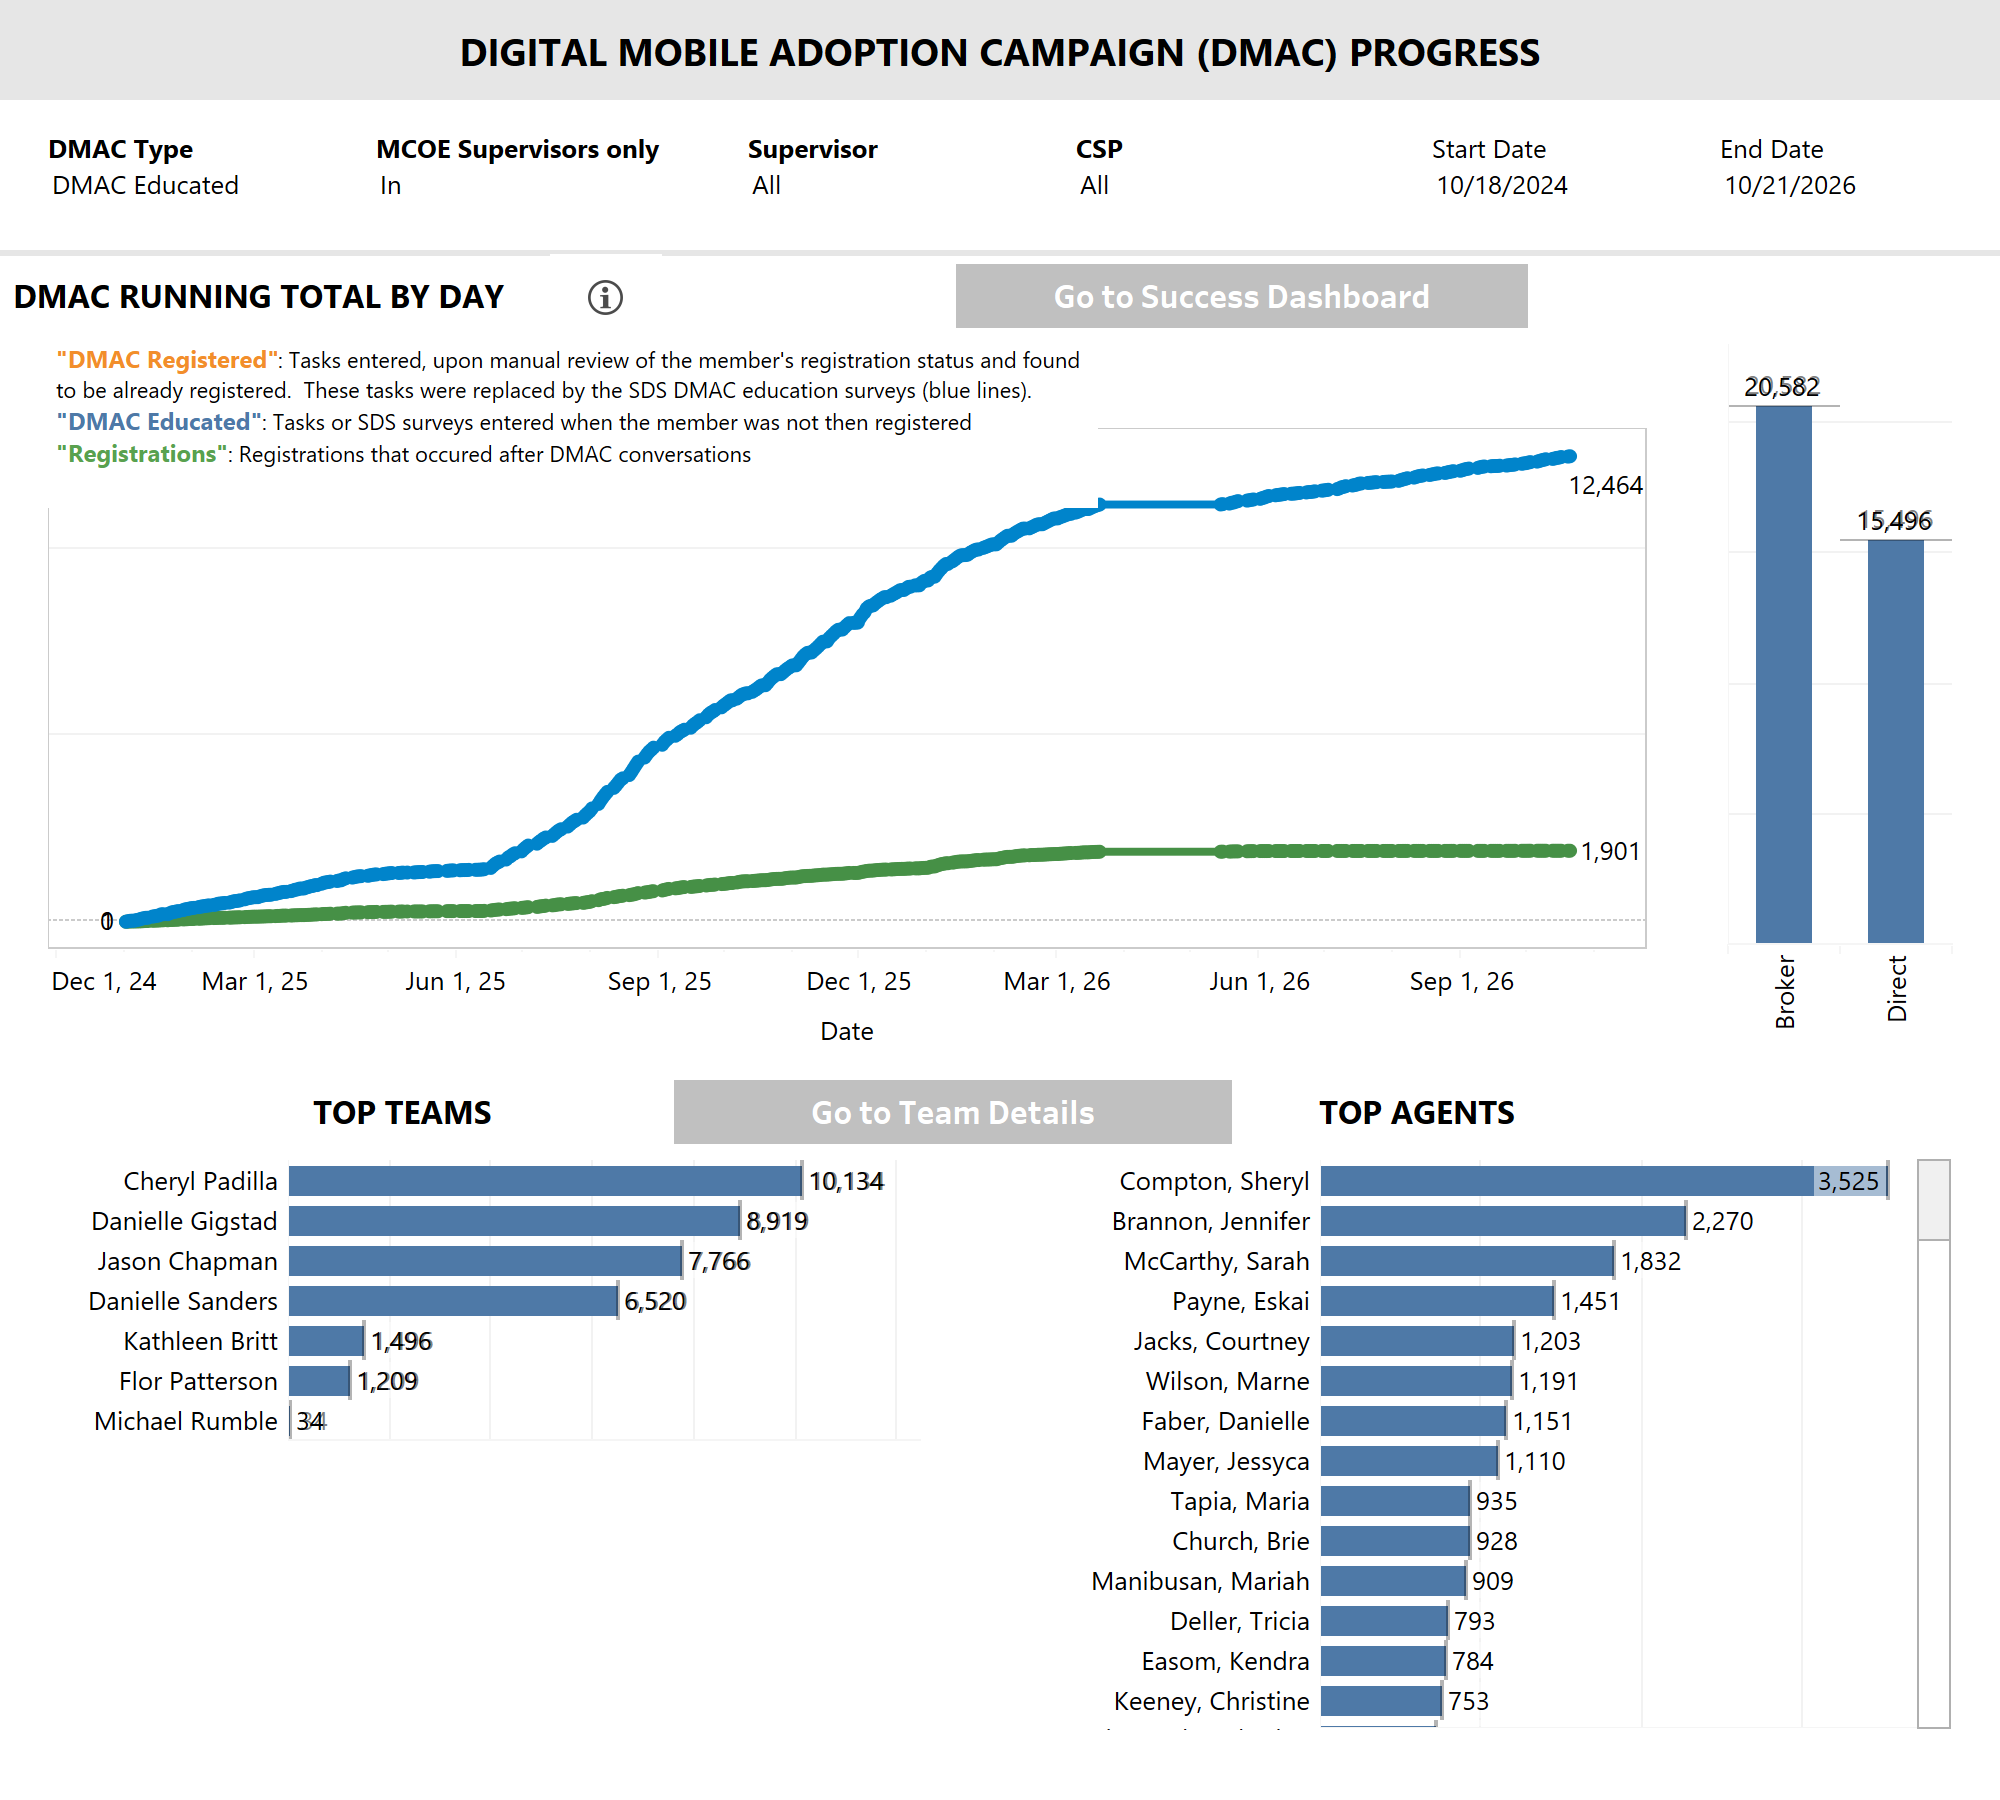Open the Go to Success Dashboard button
The width and height of the screenshot is (2000, 1800).
[x=1241, y=296]
